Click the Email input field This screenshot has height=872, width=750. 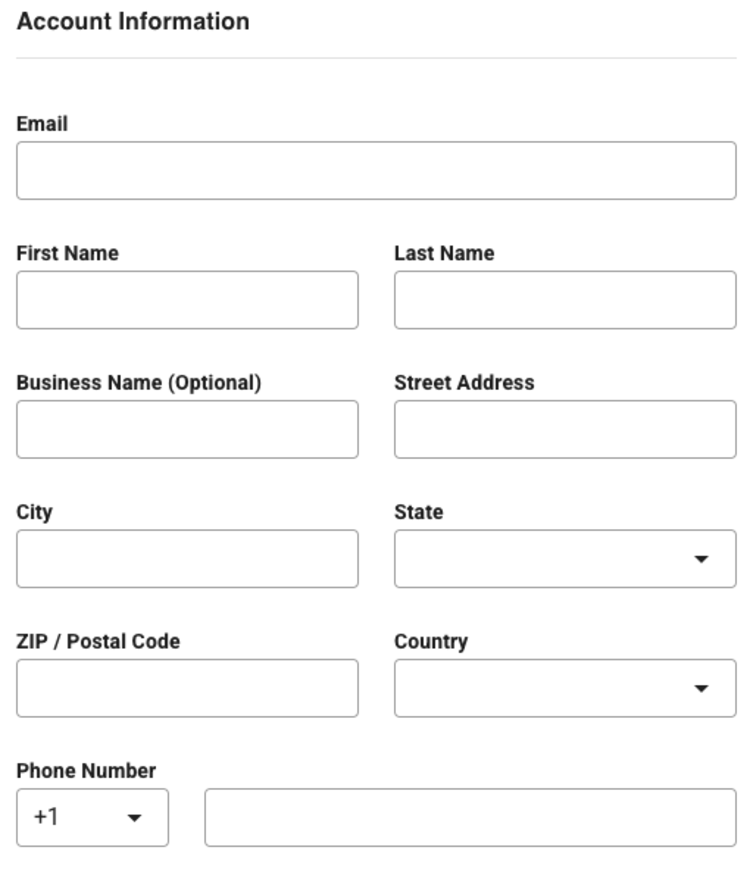coord(376,170)
